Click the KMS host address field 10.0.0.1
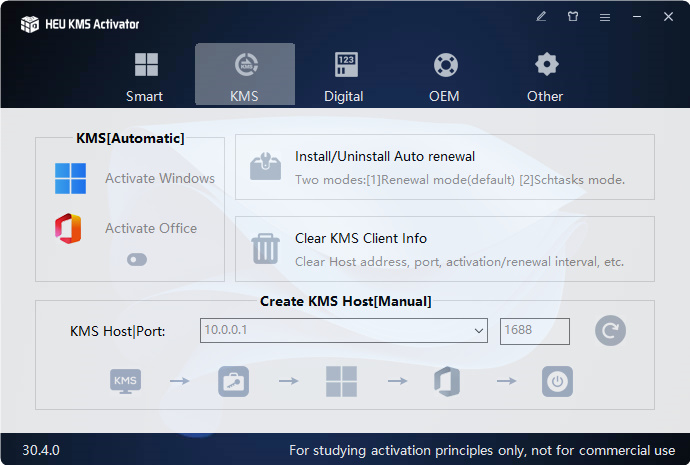Viewport: 690px width, 465px height. (344, 330)
